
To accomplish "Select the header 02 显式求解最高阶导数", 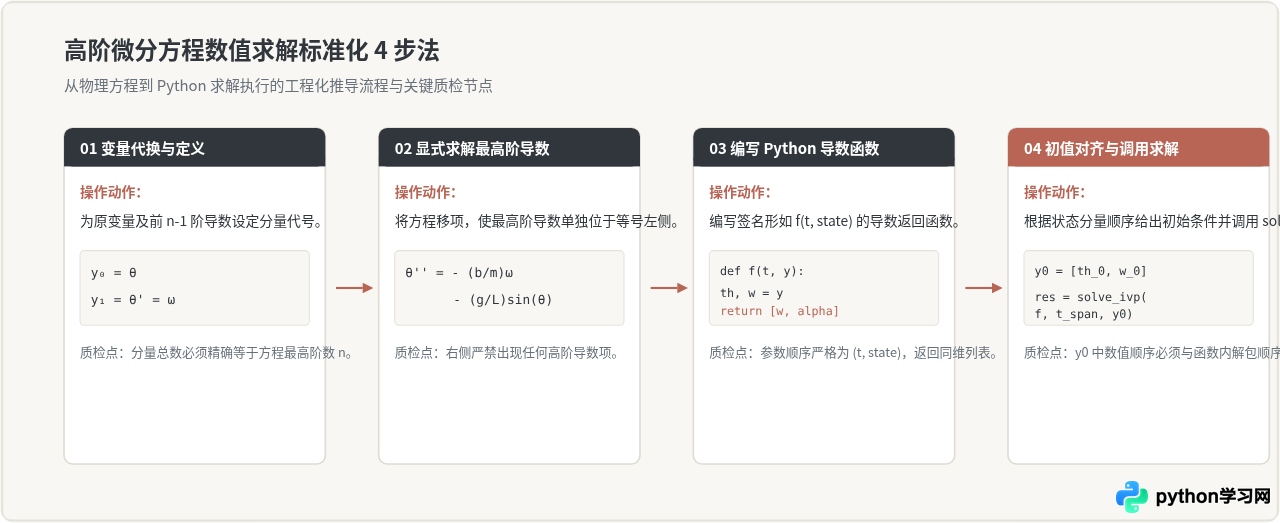I will (x=509, y=148).
